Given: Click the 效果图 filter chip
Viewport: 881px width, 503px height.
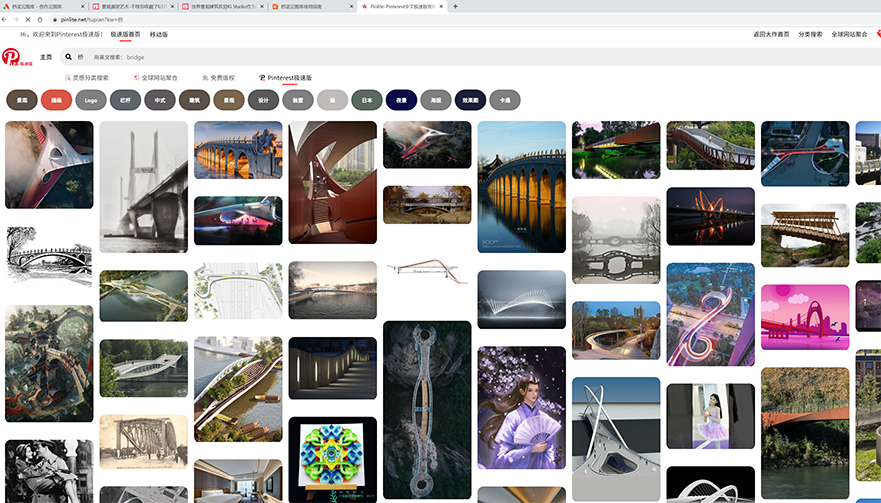Looking at the screenshot, I should tap(470, 100).
